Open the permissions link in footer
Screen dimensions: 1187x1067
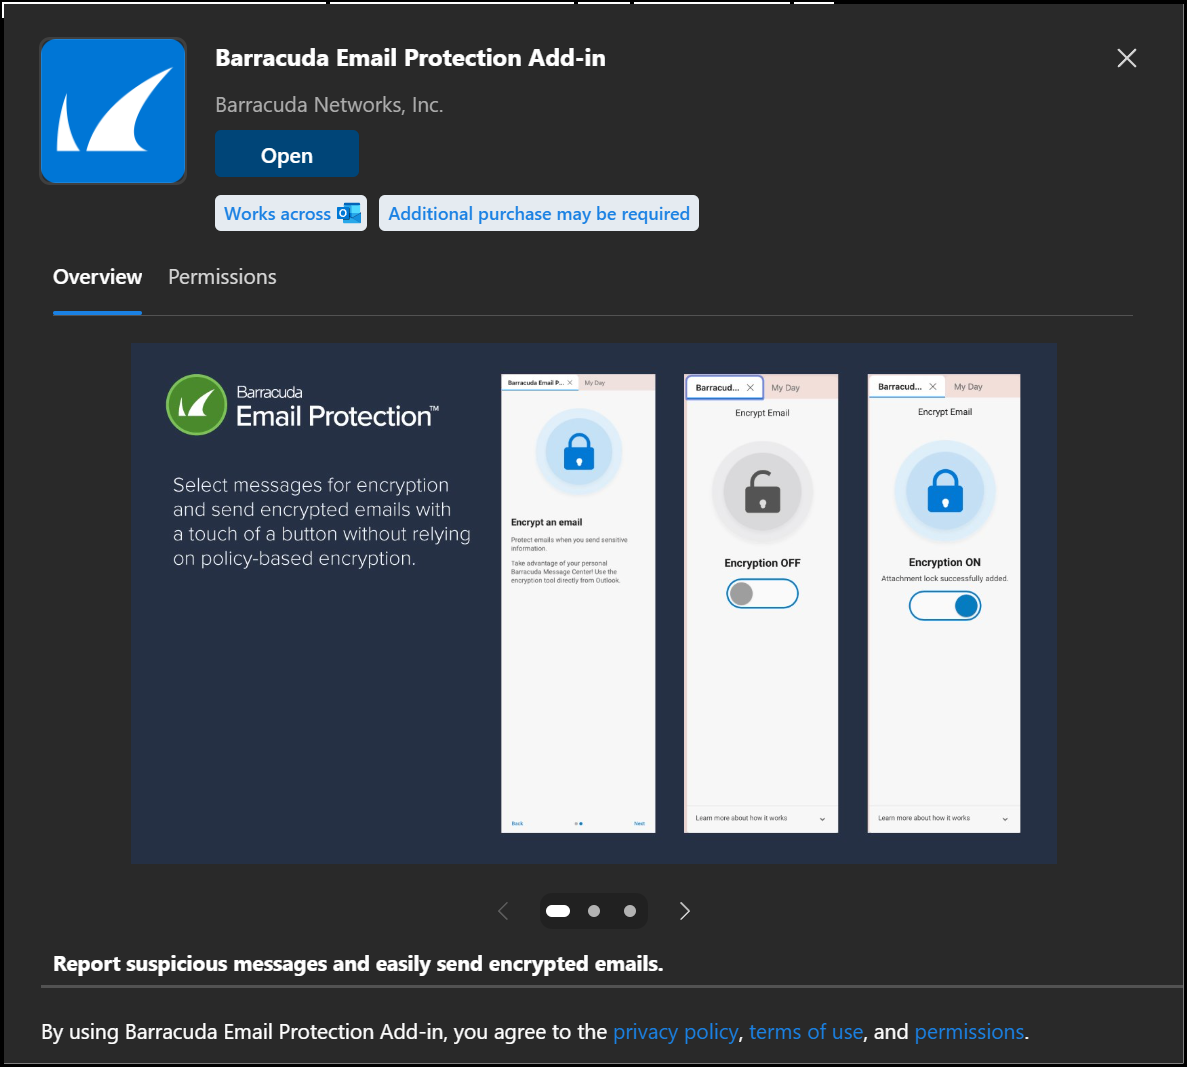tap(969, 1032)
